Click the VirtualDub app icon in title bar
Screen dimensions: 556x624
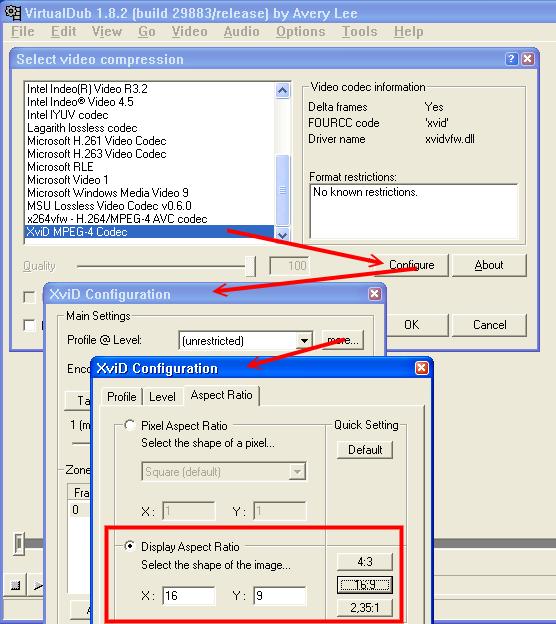13,13
